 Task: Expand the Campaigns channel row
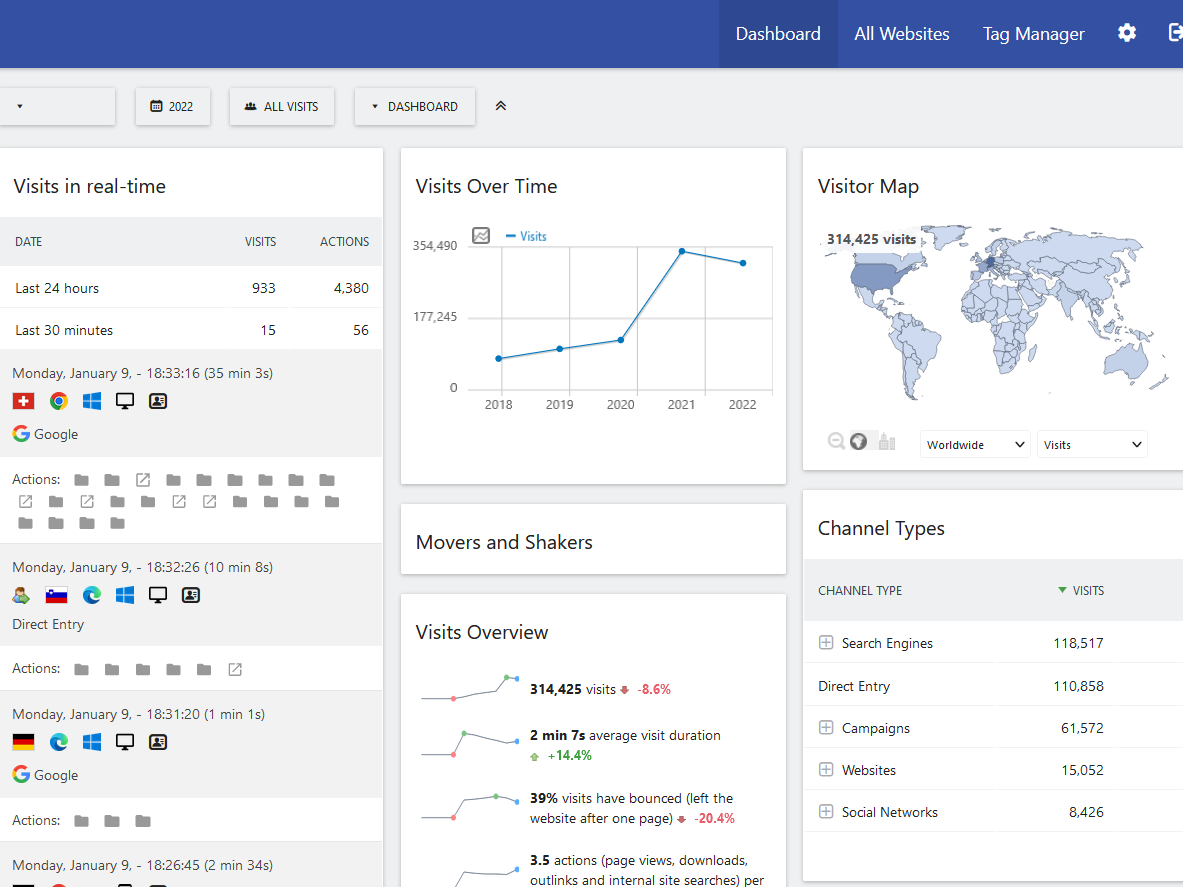point(826,728)
